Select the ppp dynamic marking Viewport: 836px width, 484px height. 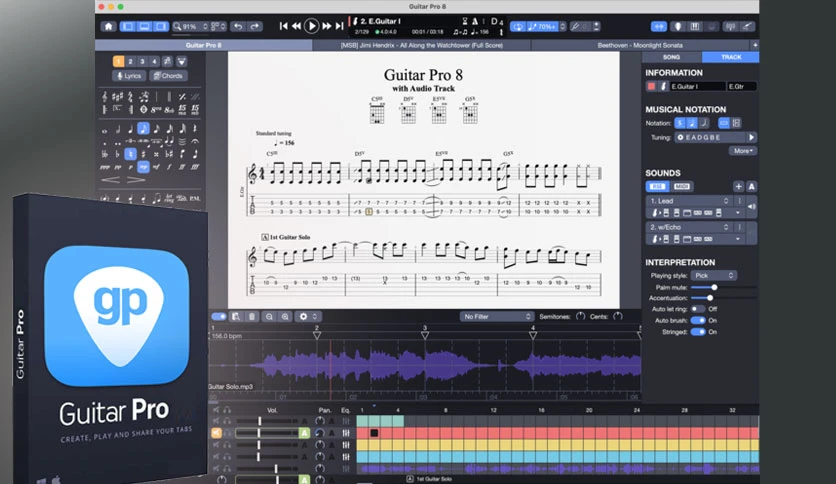[105, 167]
